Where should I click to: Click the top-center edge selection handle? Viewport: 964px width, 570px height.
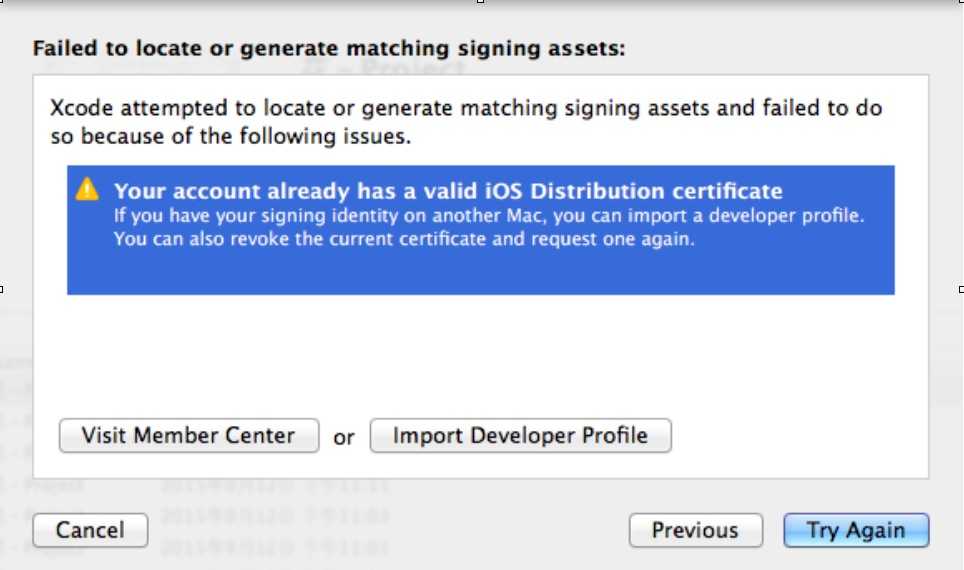tap(481, 2)
